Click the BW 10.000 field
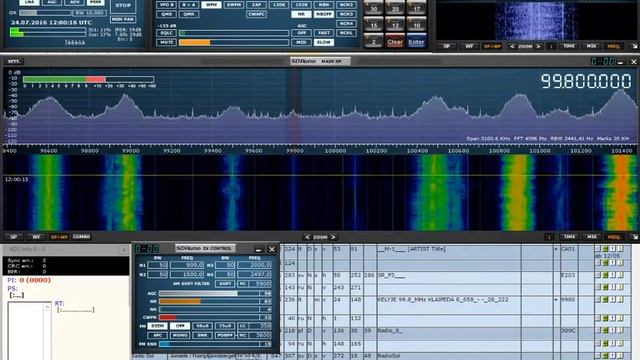Image resolution: width=640 pixels, height=360 pixels. coord(89,13)
